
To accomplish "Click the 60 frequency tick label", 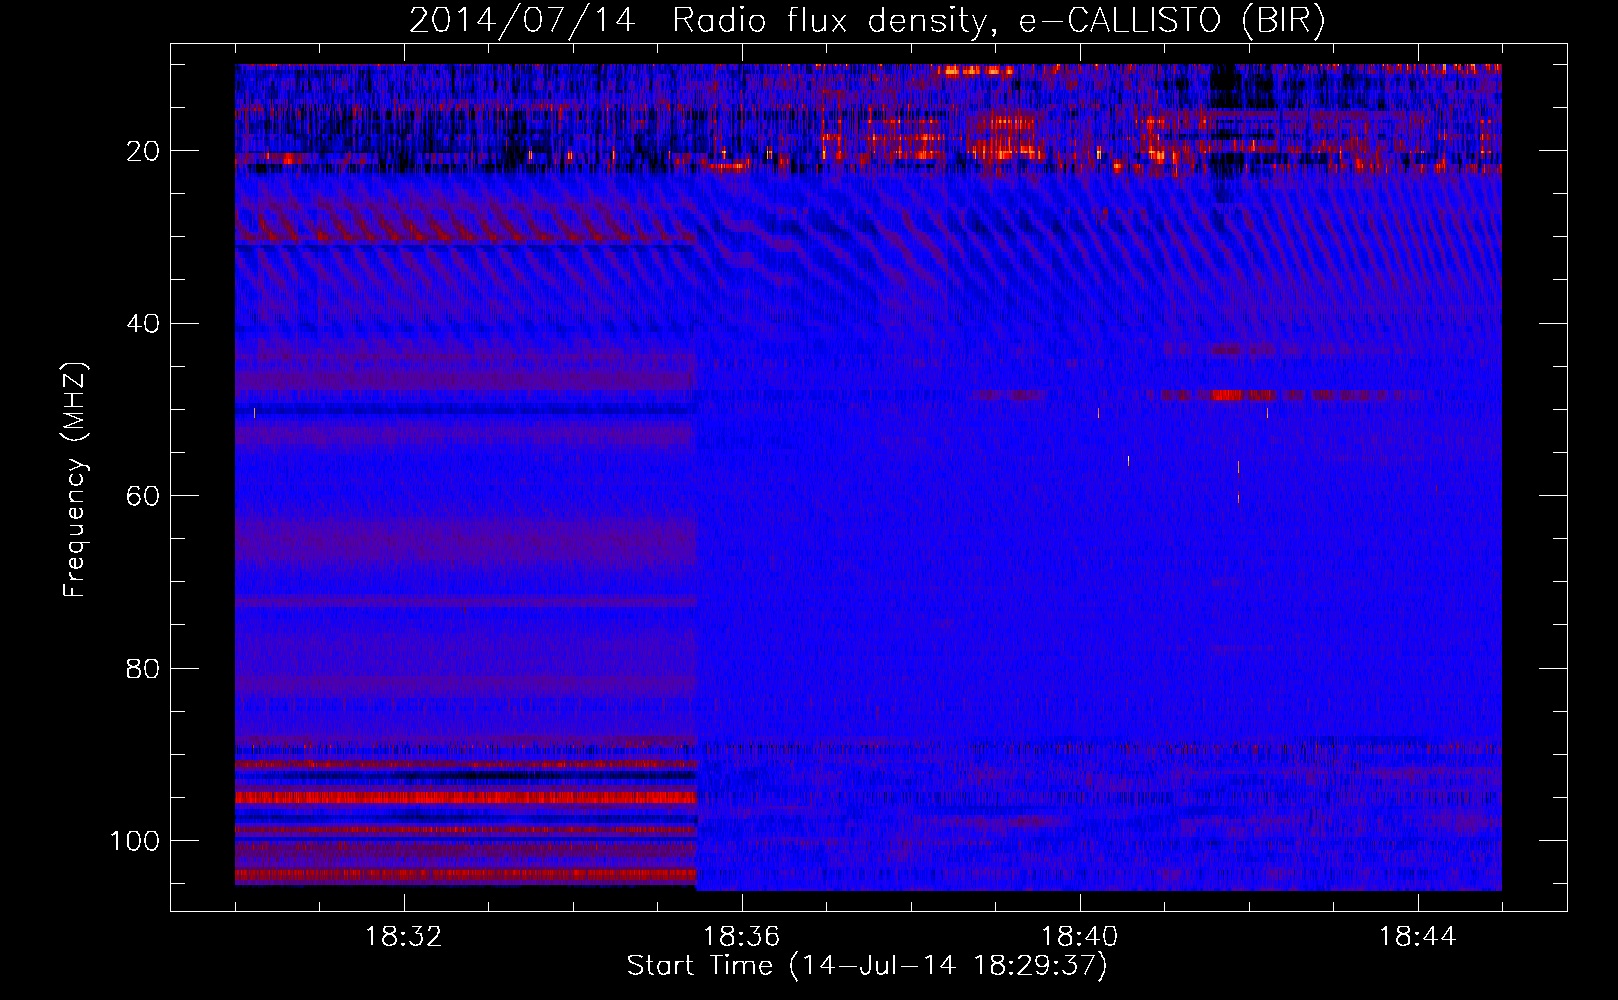I will click(143, 496).
